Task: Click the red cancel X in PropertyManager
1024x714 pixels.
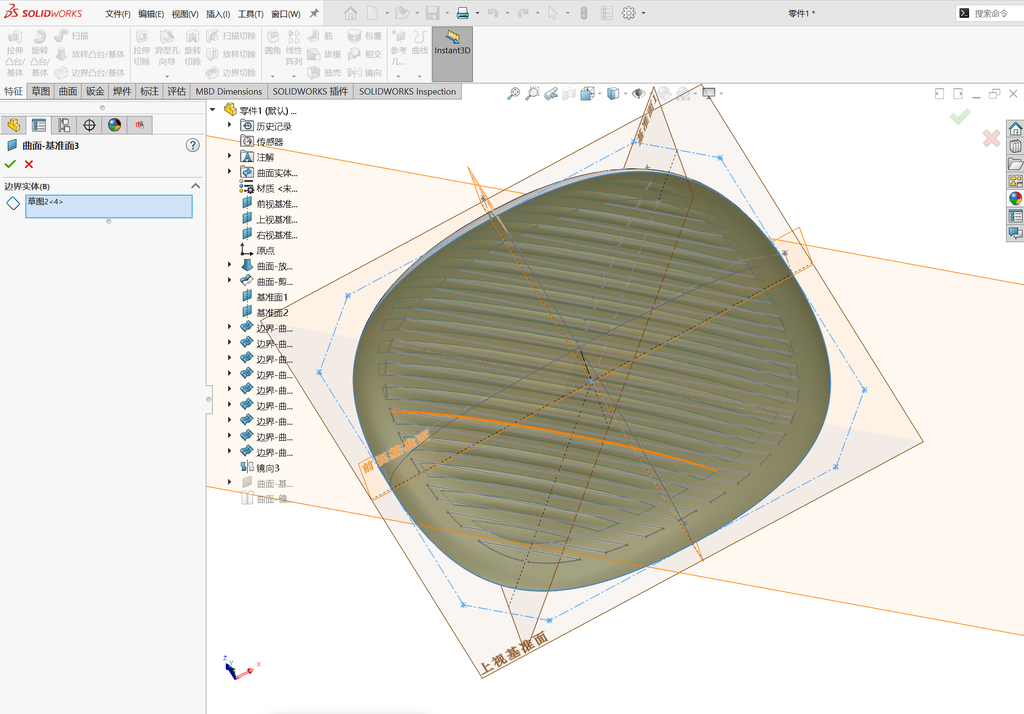Action: click(x=29, y=164)
